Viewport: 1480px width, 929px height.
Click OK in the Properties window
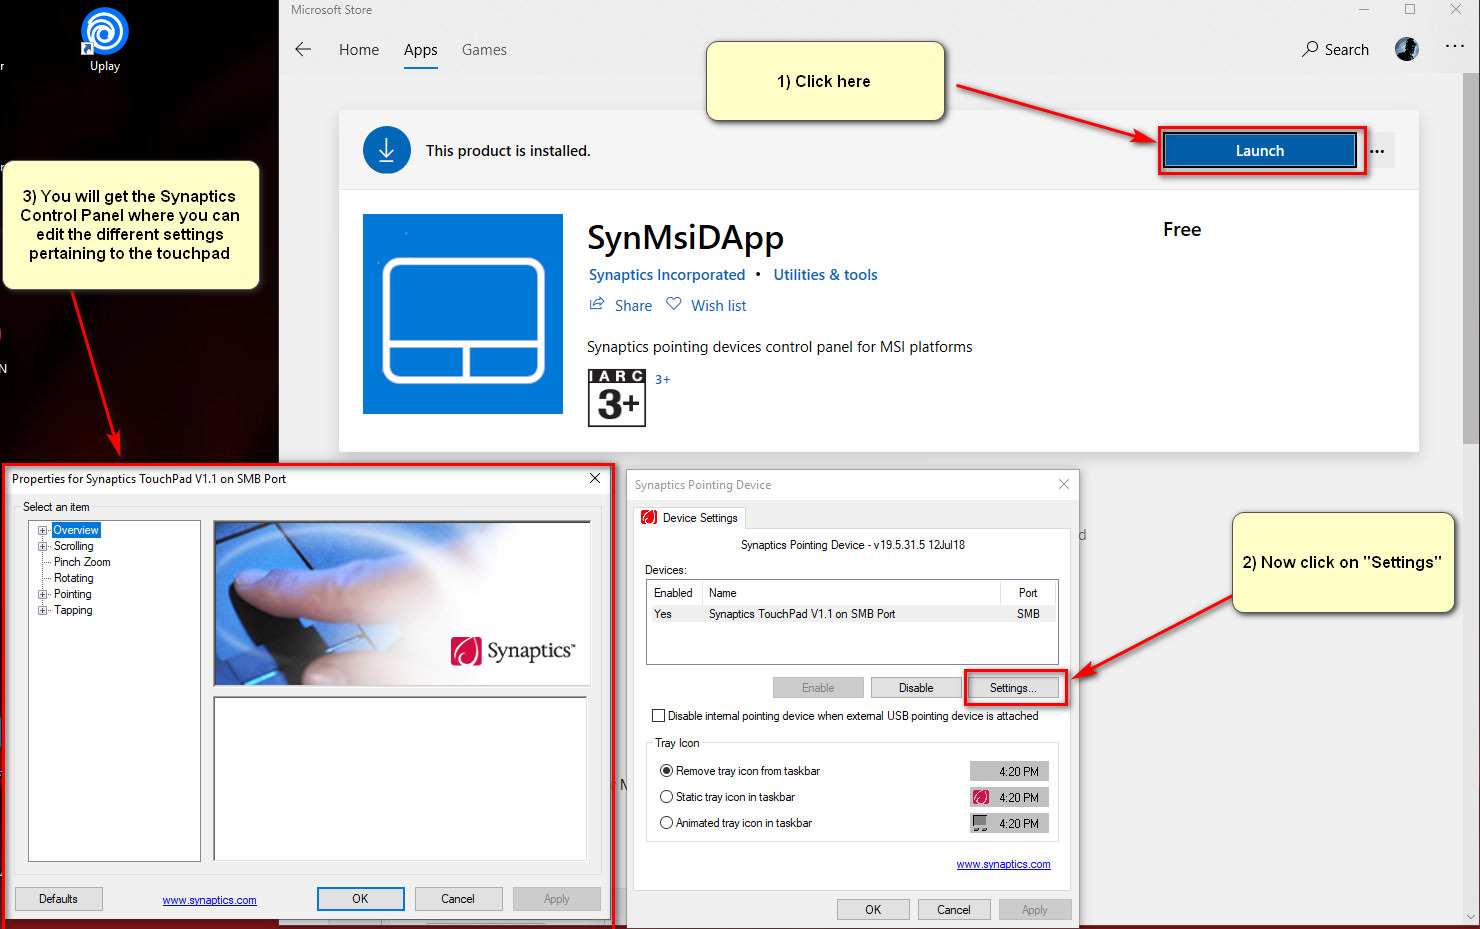(x=361, y=899)
